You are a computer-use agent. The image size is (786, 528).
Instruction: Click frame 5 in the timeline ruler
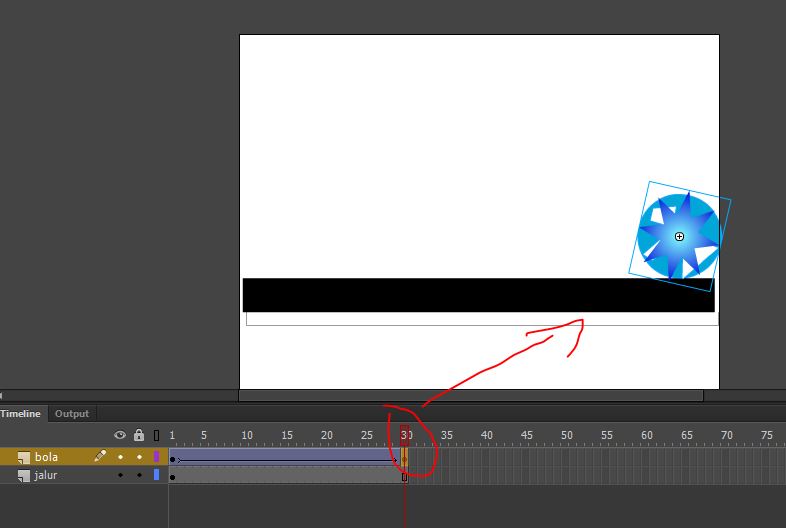pyautogui.click(x=204, y=435)
